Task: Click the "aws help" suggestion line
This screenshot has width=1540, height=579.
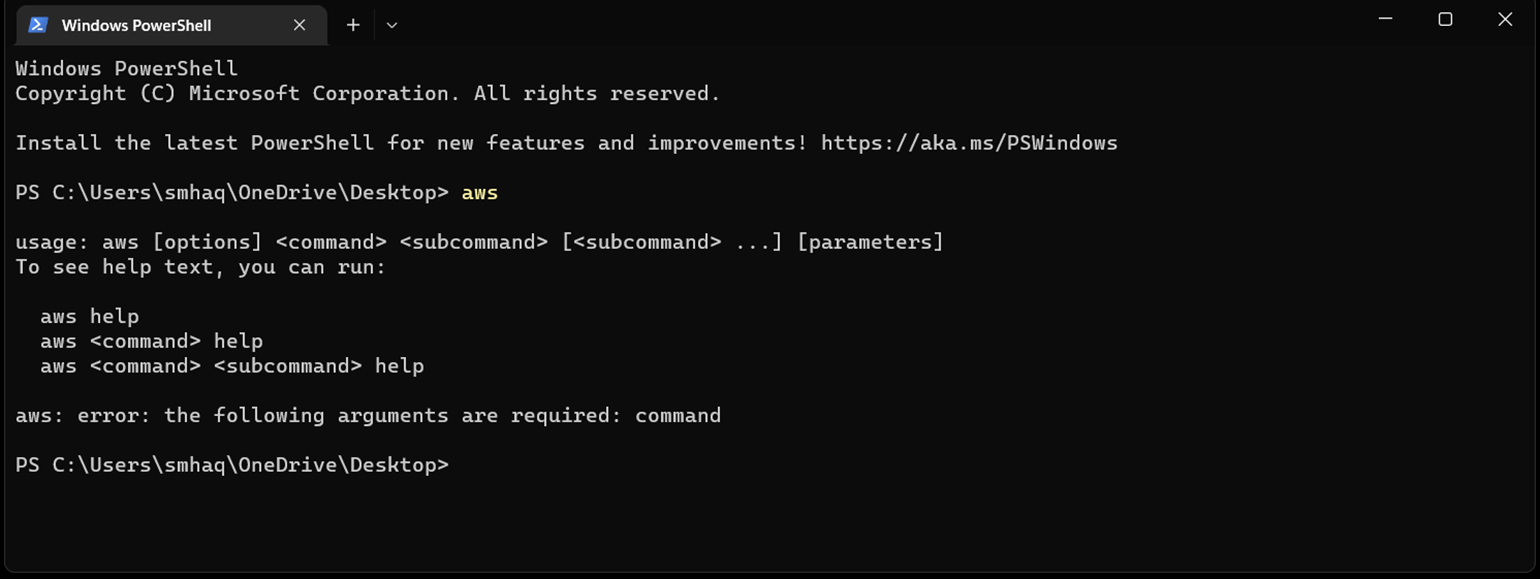Action: click(90, 316)
